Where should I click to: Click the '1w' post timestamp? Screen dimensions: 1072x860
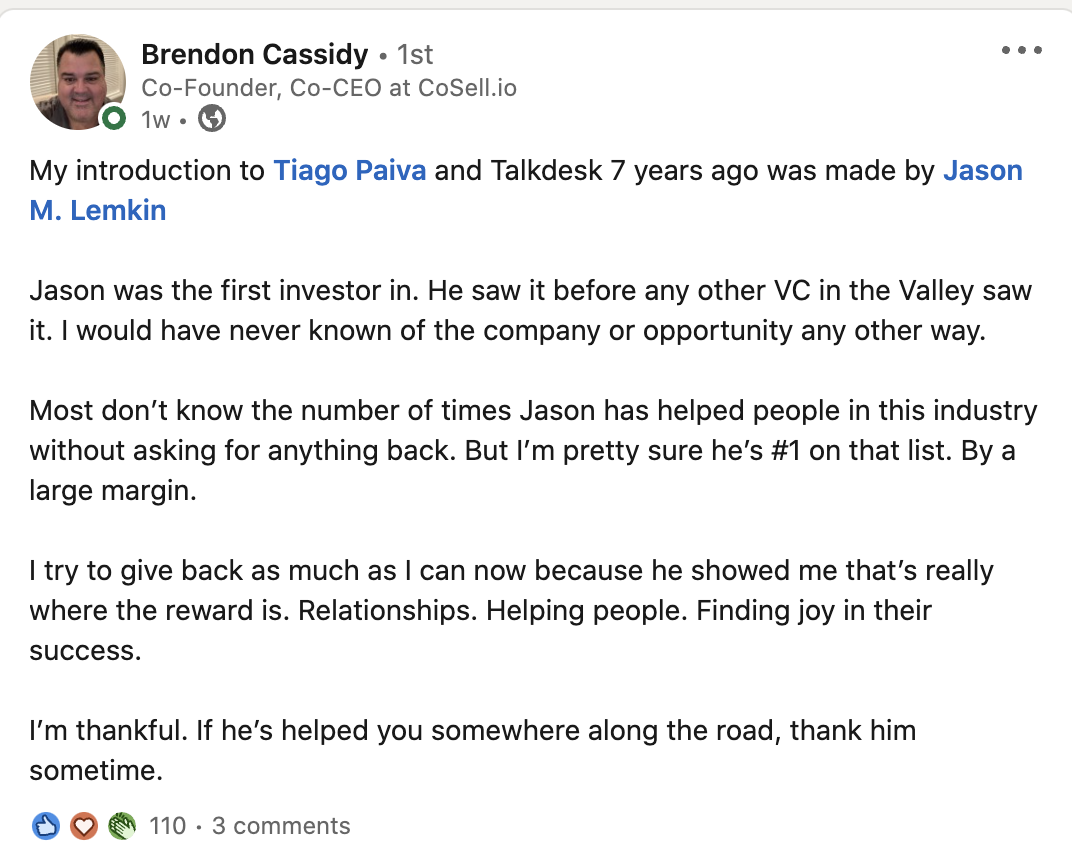155,120
